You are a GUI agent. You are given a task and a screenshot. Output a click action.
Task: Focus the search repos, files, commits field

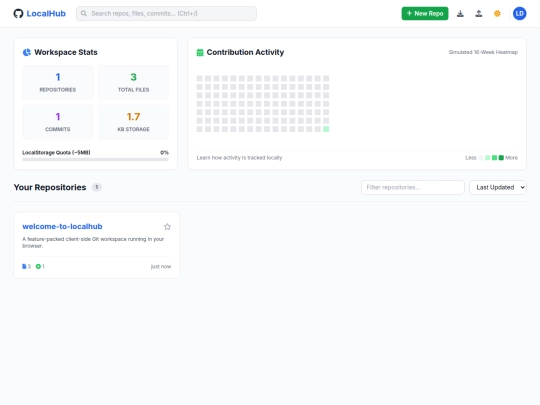pyautogui.click(x=166, y=13)
